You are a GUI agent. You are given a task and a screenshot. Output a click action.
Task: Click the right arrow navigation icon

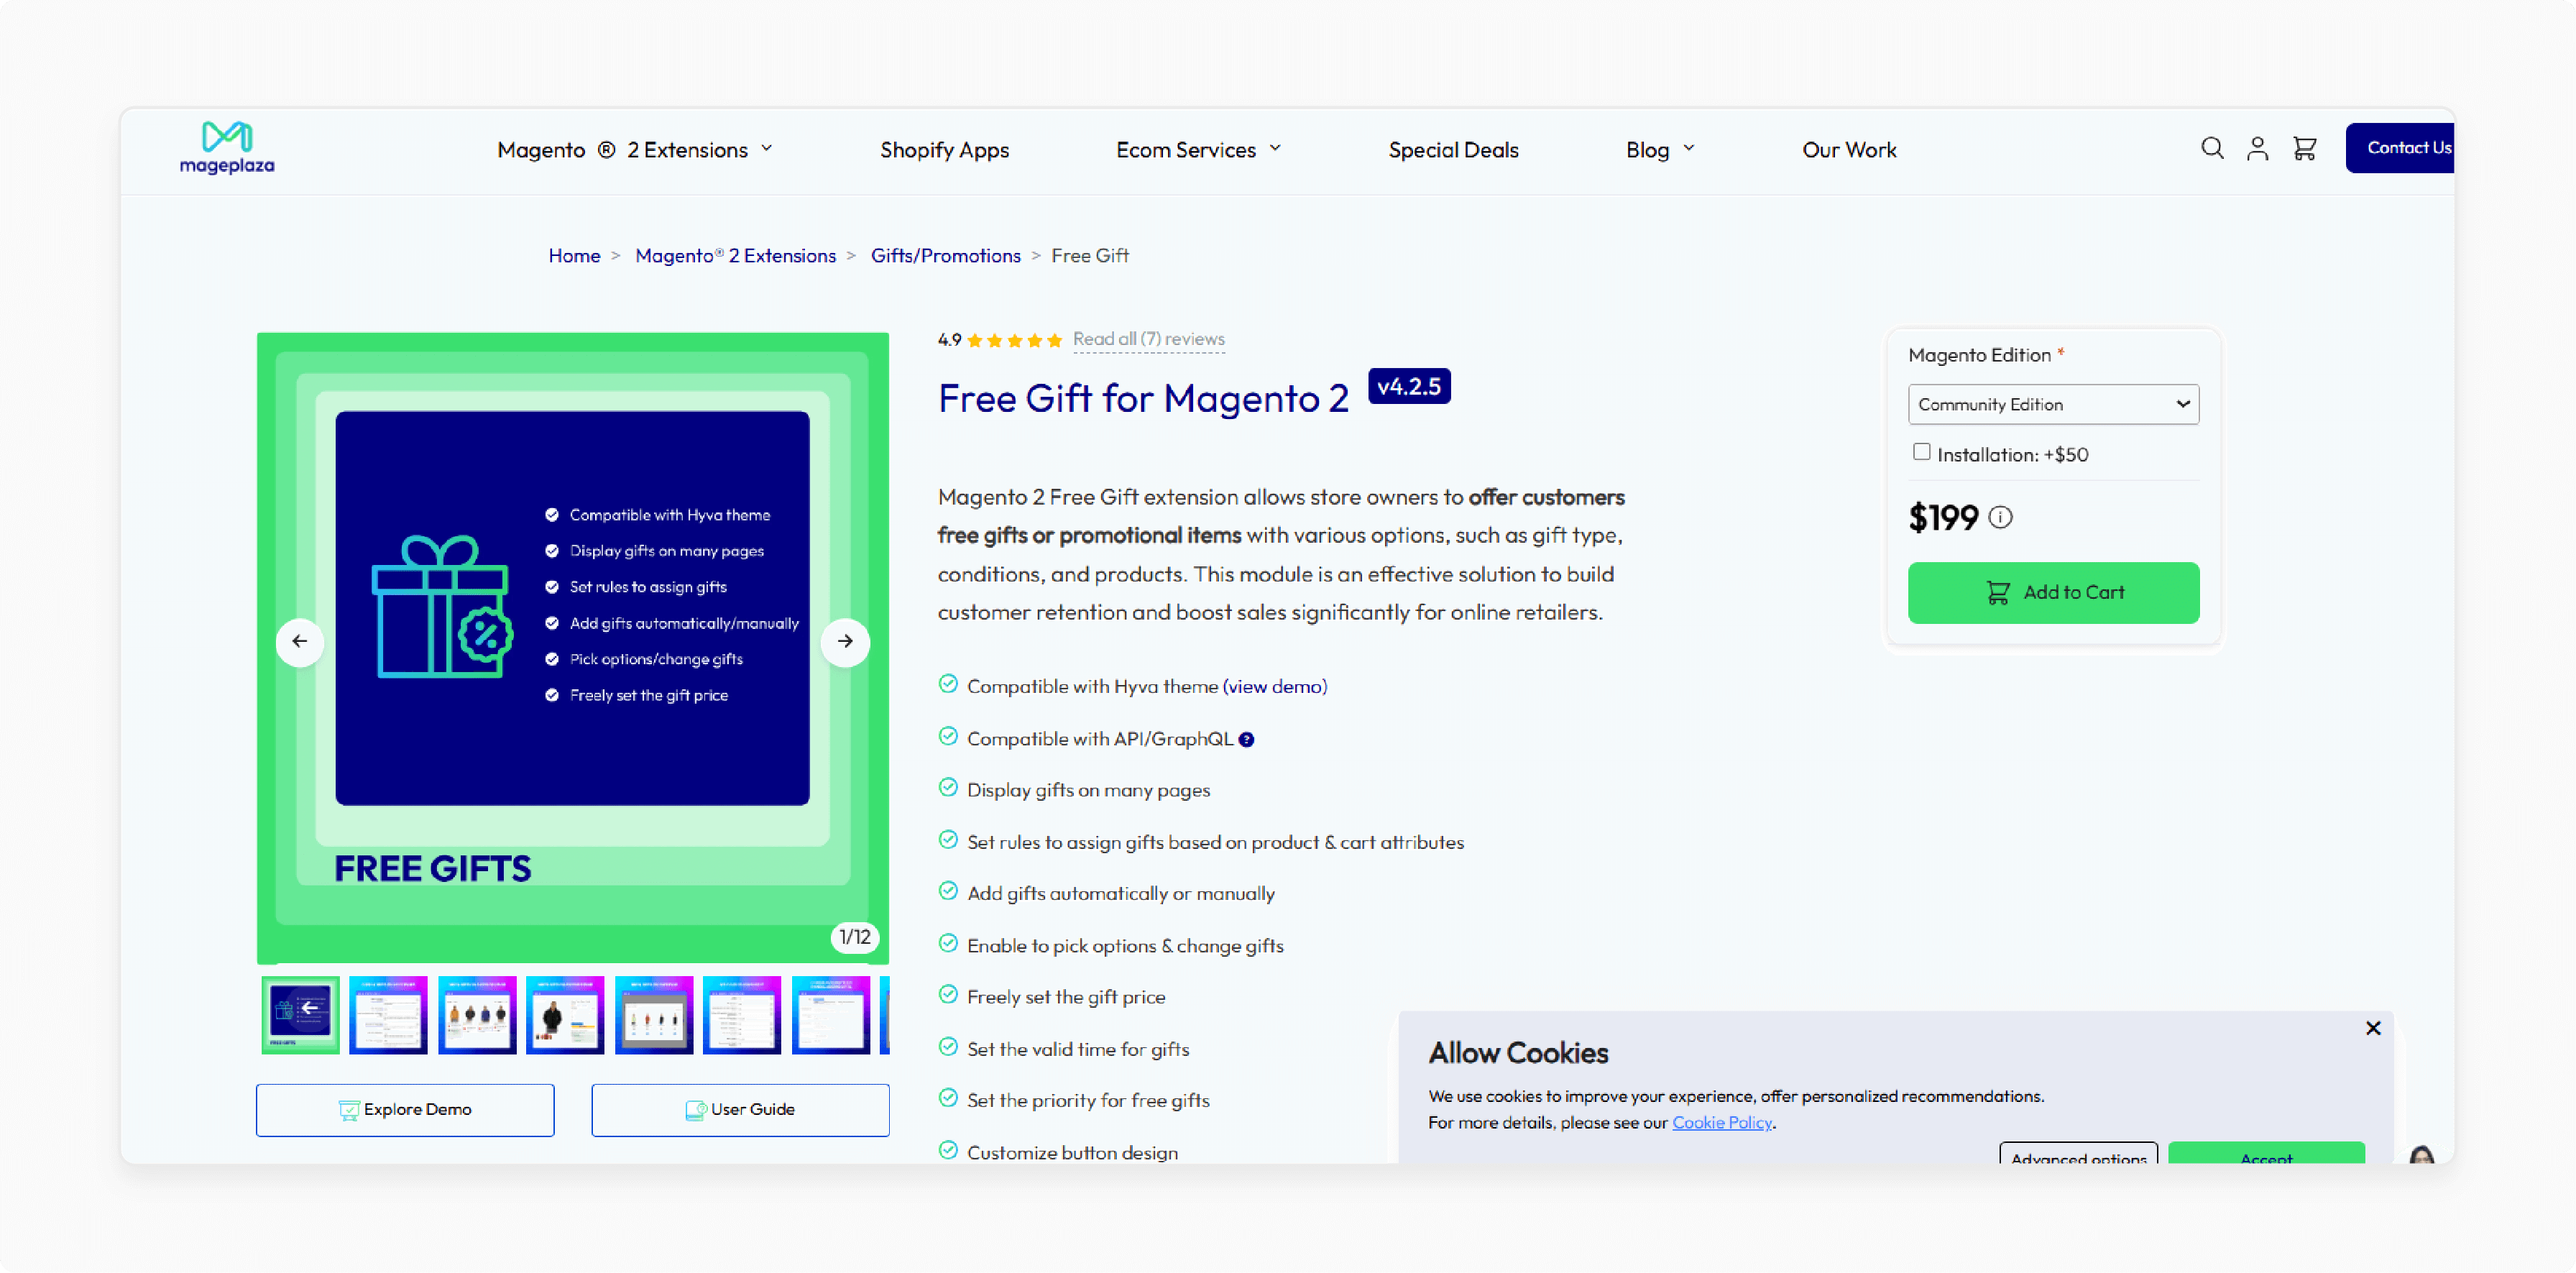(x=846, y=640)
